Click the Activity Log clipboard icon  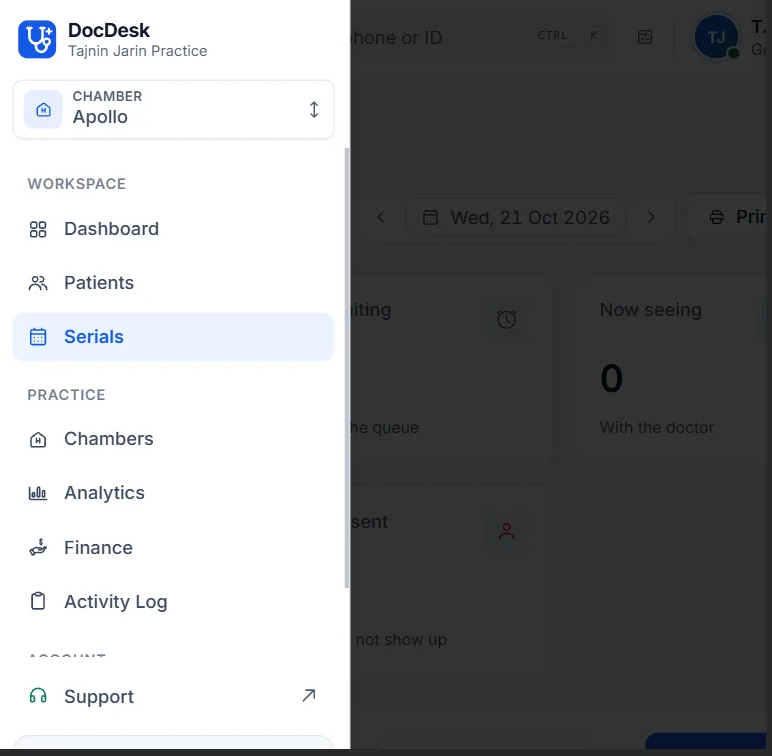pos(38,601)
